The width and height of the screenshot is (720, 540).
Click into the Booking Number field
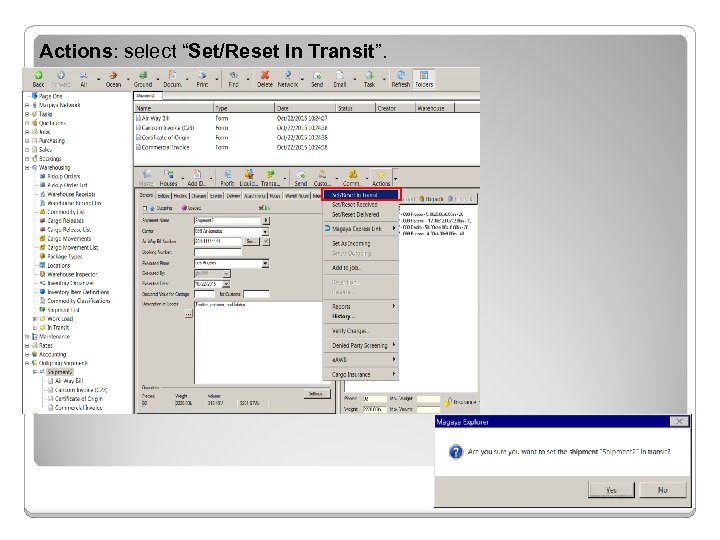coord(218,253)
